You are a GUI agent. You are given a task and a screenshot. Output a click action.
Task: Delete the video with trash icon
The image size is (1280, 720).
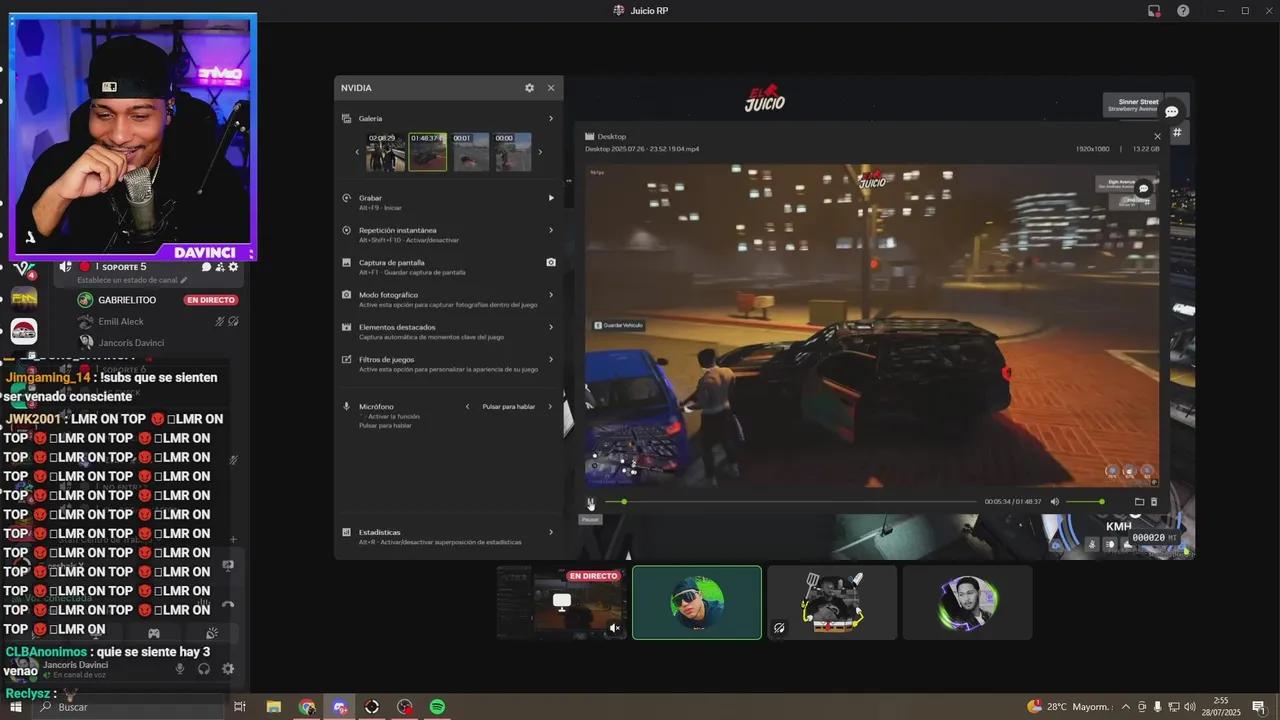pyautogui.click(x=1153, y=502)
